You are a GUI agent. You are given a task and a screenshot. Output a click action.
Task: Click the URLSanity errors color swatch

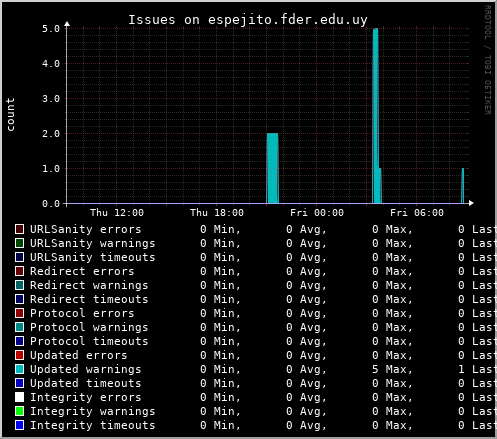pyautogui.click(x=20, y=229)
